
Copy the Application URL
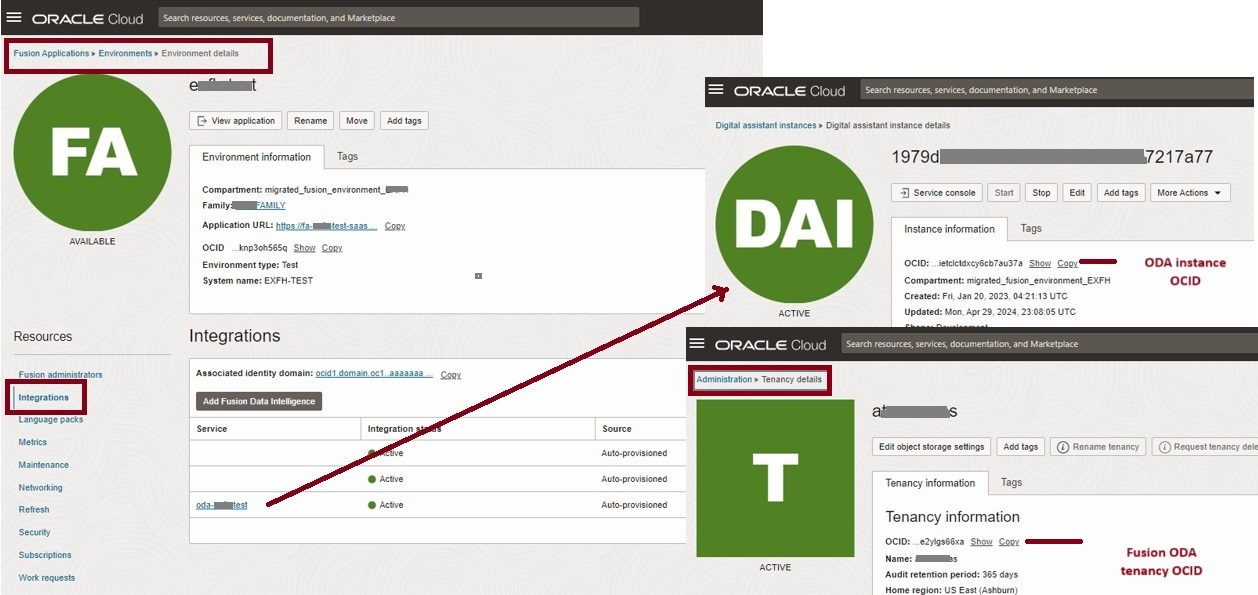[395, 226]
